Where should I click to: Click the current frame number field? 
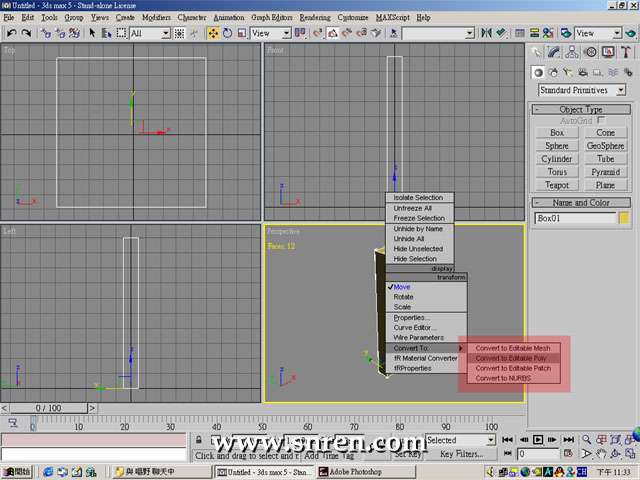[x=538, y=454]
